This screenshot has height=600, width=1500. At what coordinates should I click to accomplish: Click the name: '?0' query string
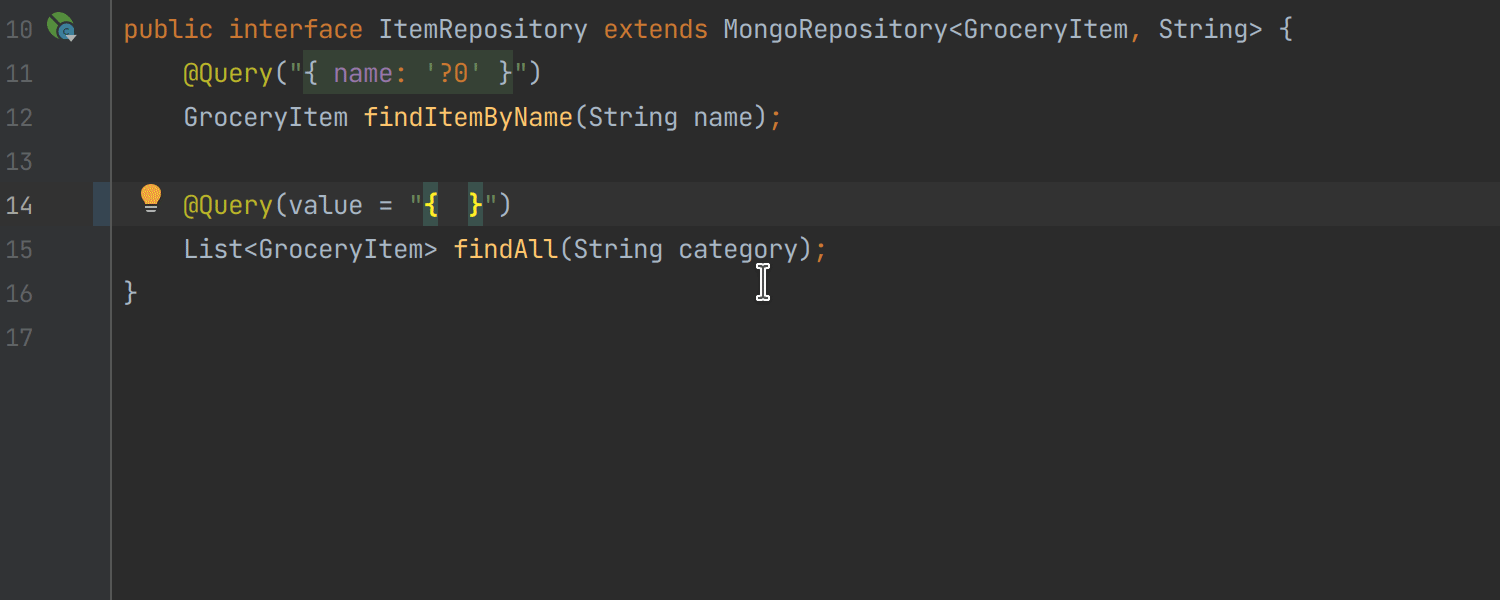tap(408, 74)
